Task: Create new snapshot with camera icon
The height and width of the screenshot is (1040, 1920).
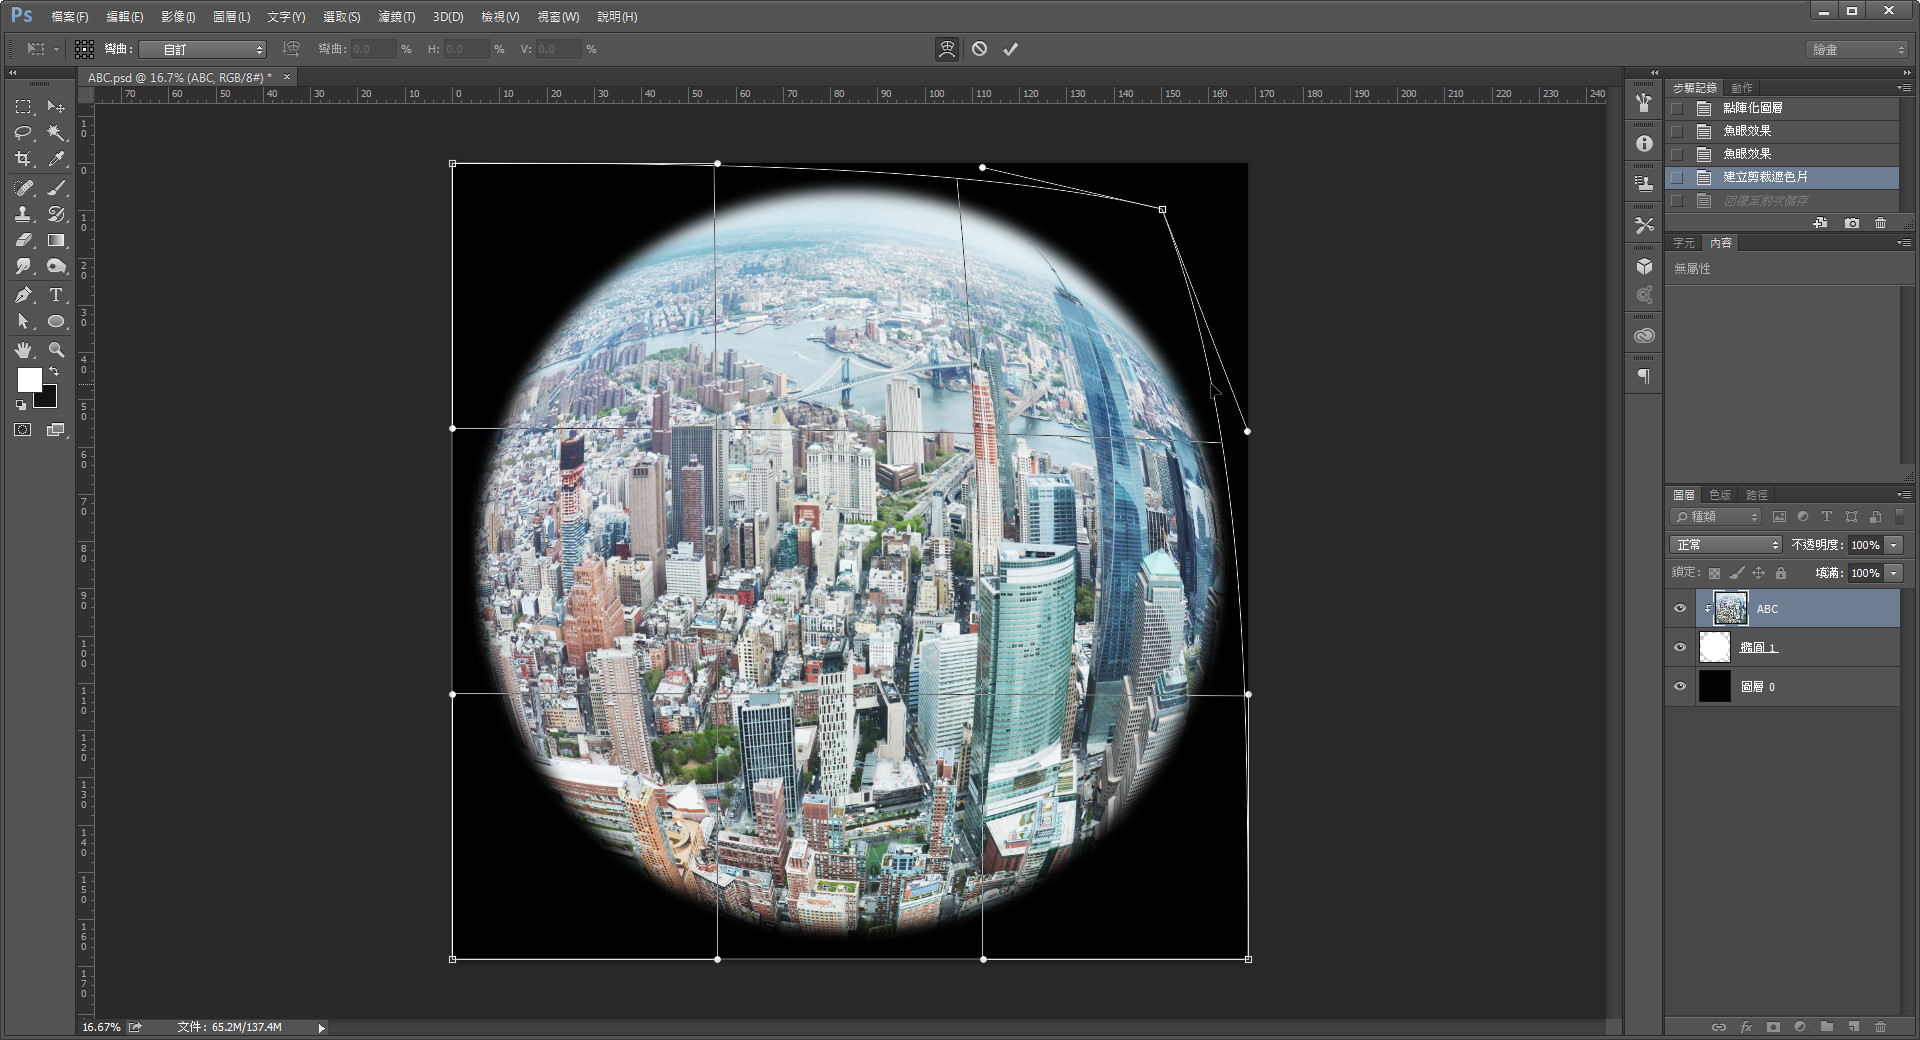Action: coord(1852,223)
